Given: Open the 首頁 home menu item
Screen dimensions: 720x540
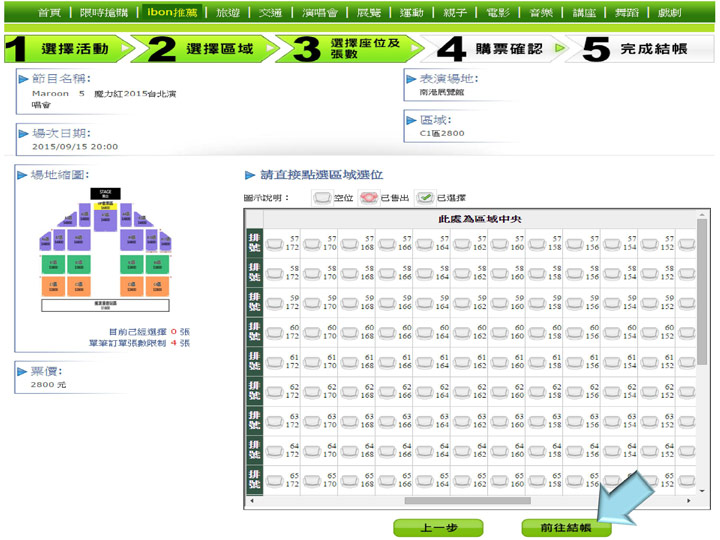Looking at the screenshot, I should click(x=49, y=13).
